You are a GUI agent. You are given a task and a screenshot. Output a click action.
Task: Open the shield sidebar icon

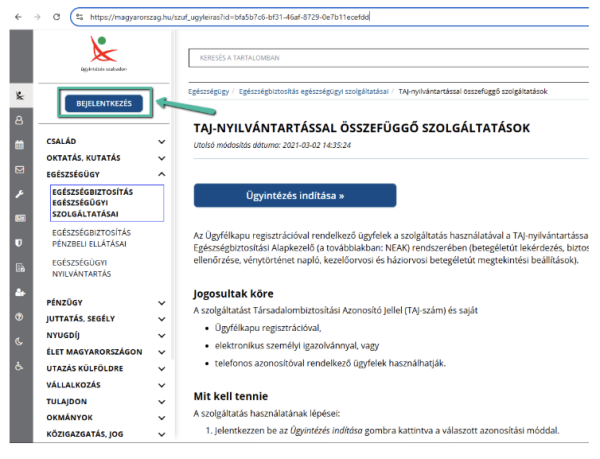[19, 243]
